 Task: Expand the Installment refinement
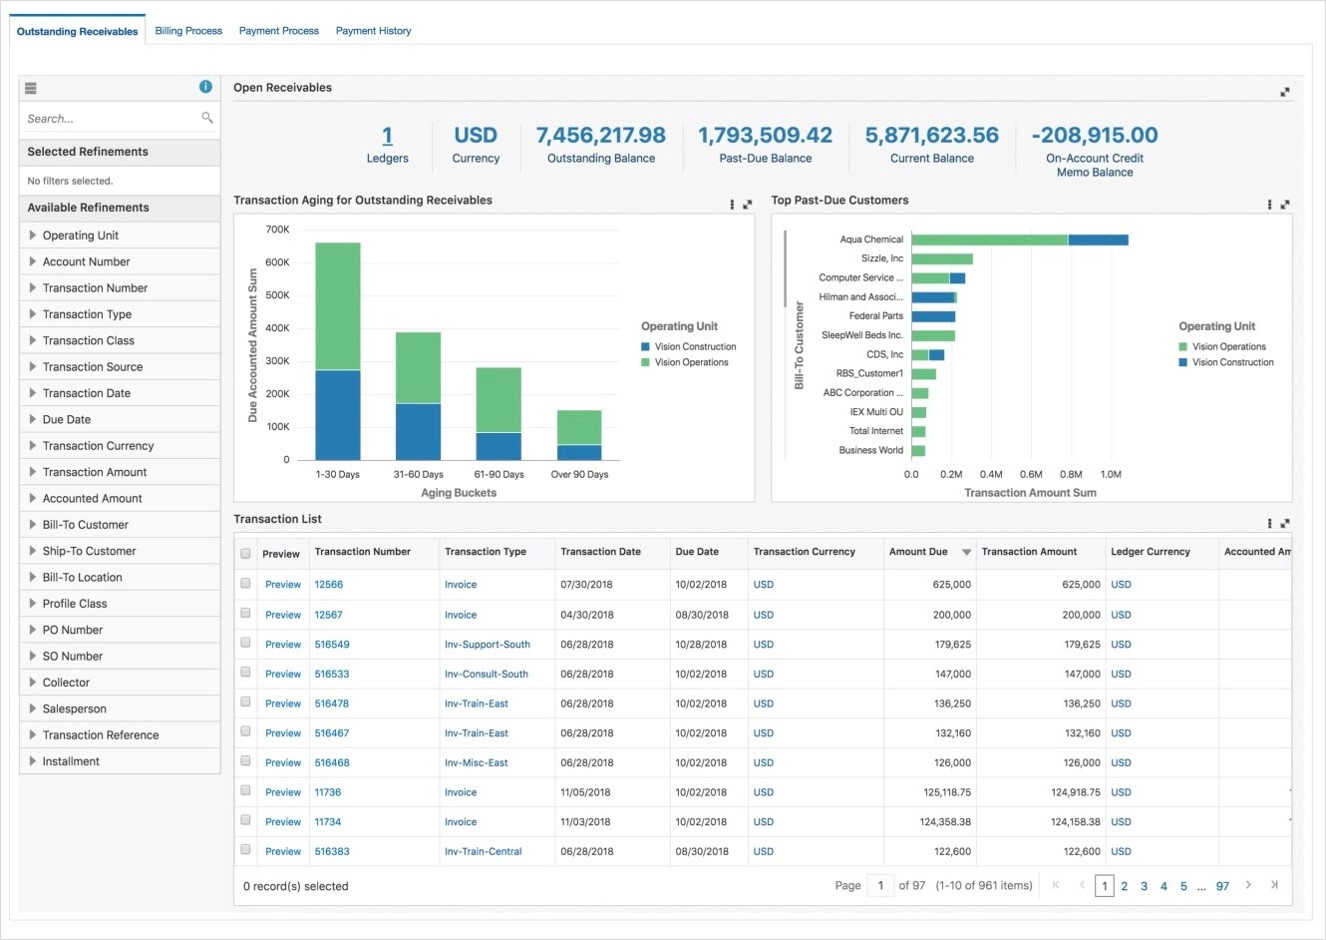[x=33, y=761]
